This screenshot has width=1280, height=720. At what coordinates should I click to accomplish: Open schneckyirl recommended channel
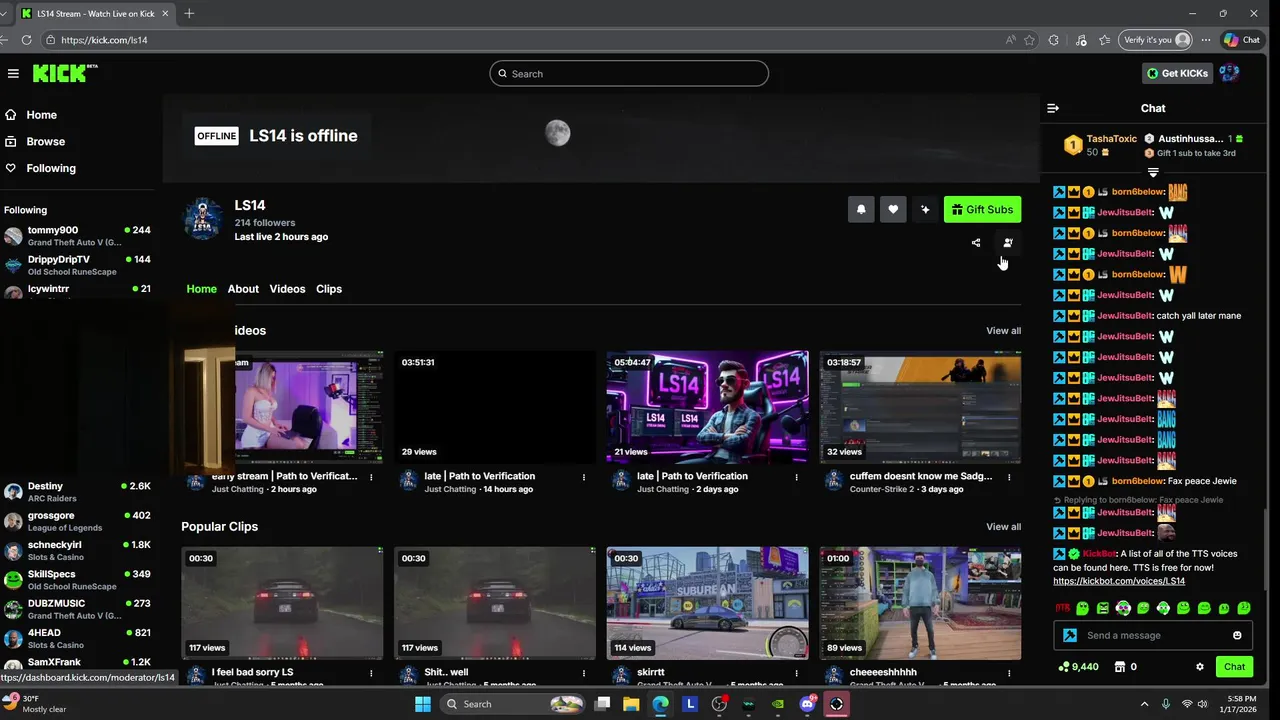coord(78,551)
